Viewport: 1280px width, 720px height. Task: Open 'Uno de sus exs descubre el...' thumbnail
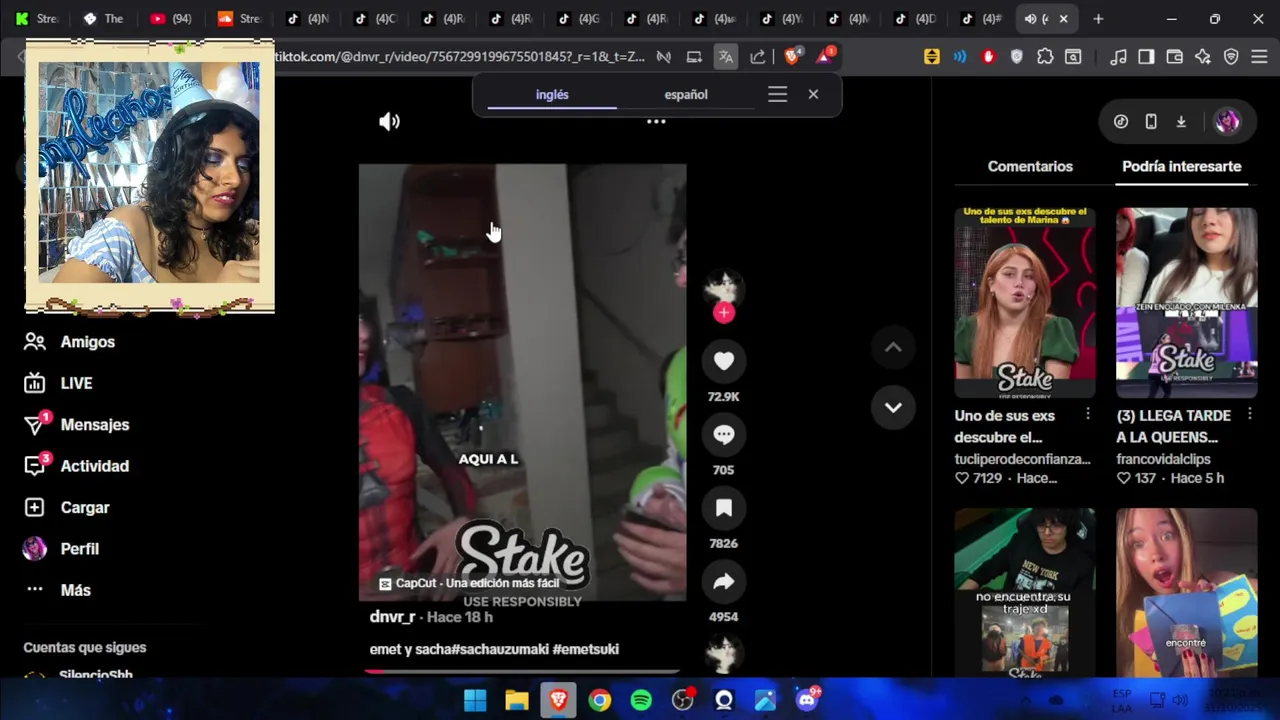(1024, 302)
